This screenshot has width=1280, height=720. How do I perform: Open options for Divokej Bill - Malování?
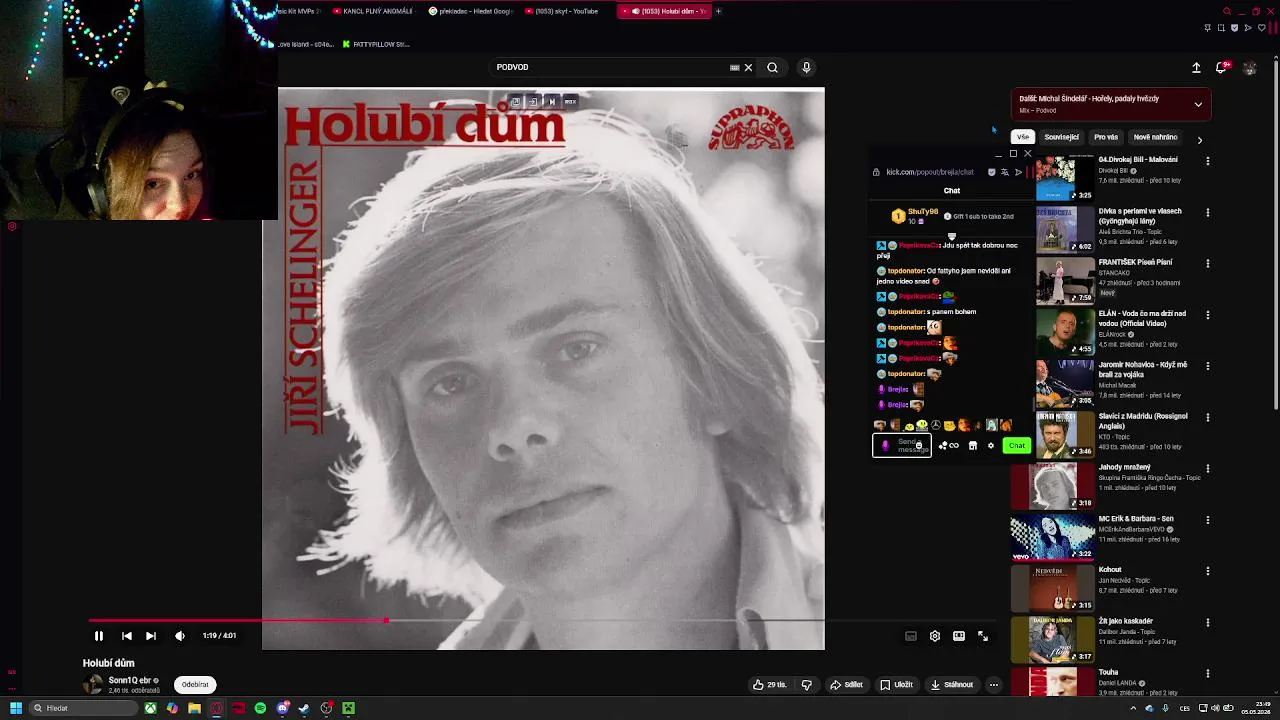click(x=1207, y=161)
